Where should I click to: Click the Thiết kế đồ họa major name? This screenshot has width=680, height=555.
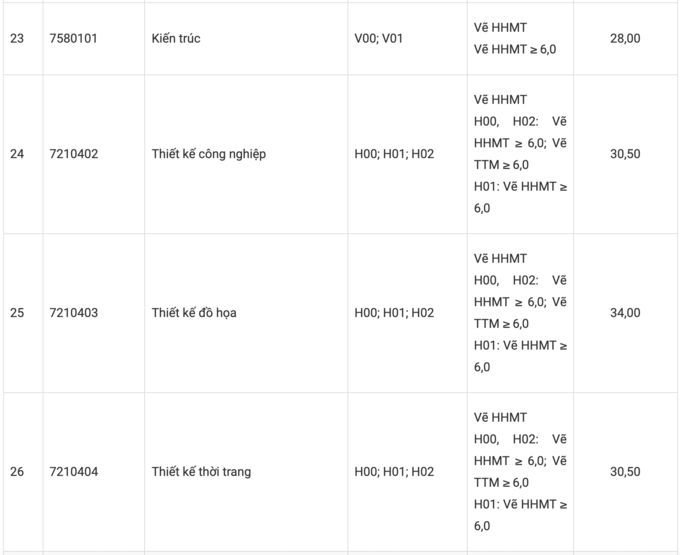[194, 313]
